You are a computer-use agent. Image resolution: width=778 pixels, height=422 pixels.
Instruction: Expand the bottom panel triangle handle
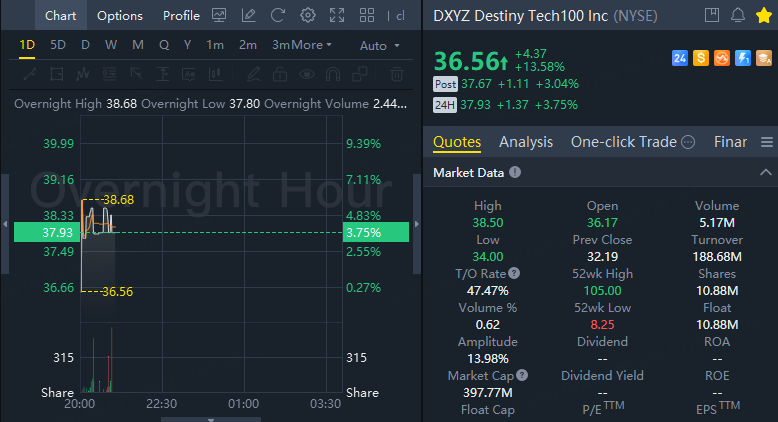[211, 420]
